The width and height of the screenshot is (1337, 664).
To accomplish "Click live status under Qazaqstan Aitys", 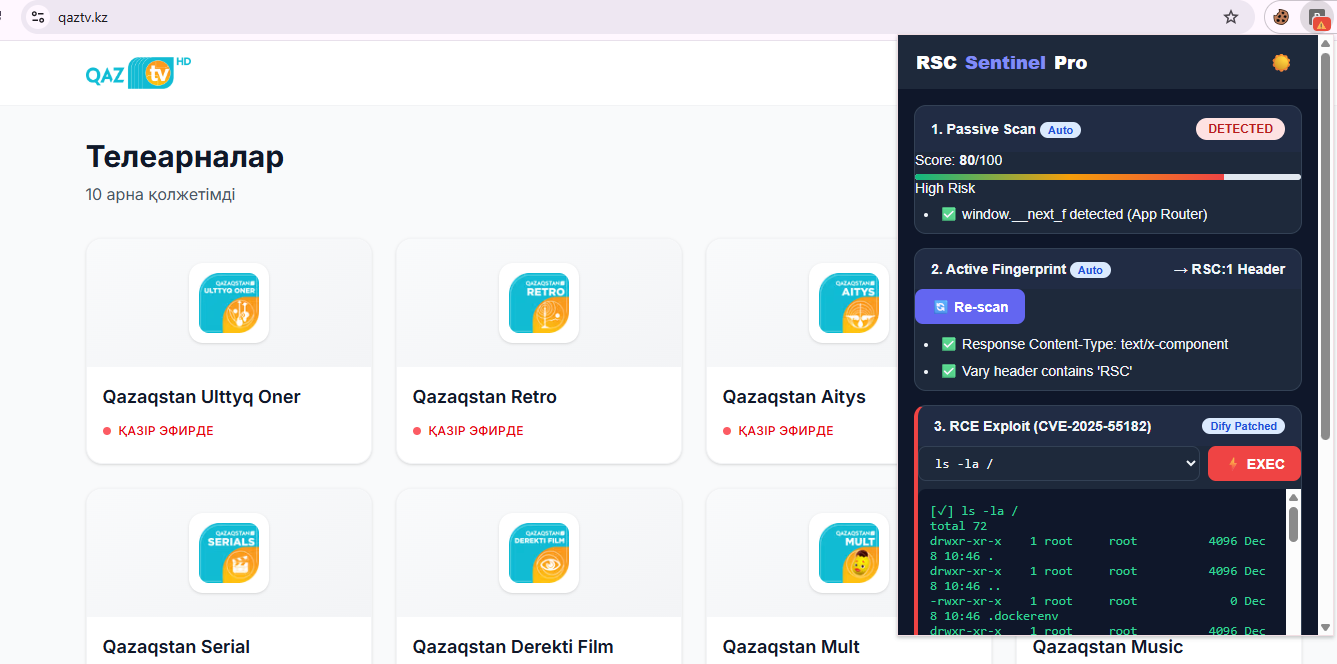I will tap(778, 431).
